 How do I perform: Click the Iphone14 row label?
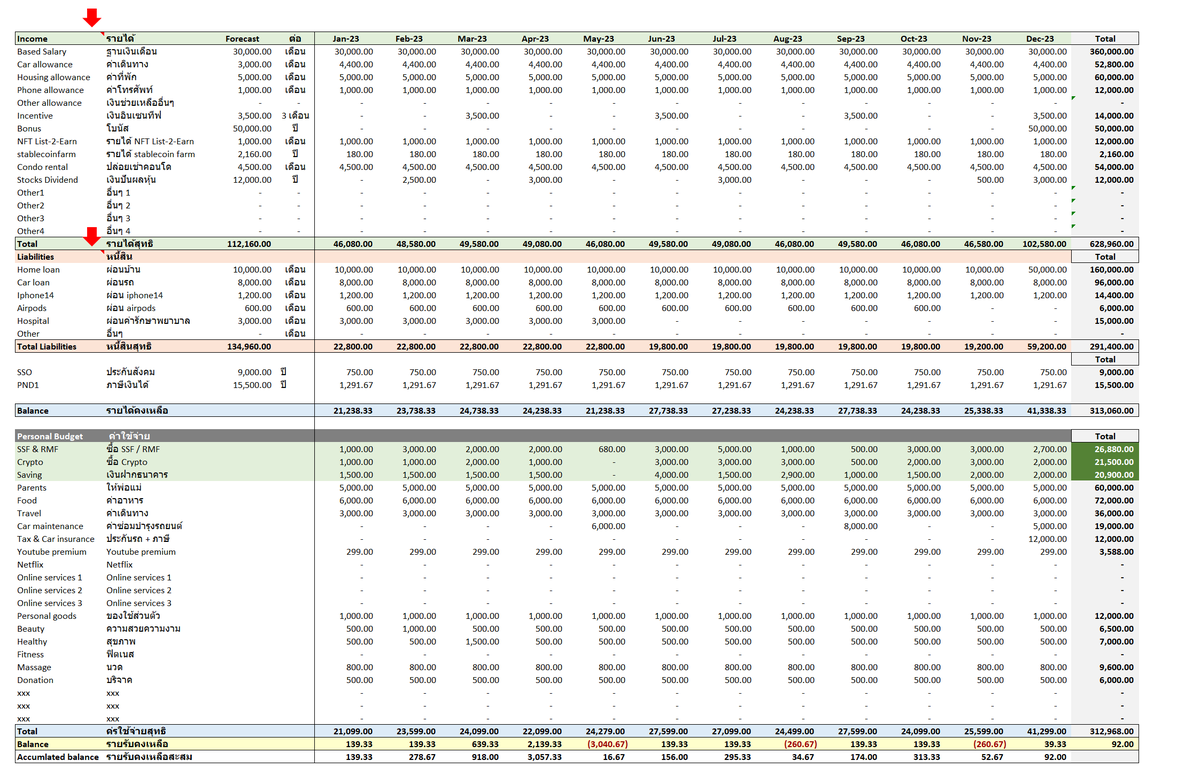(x=36, y=296)
